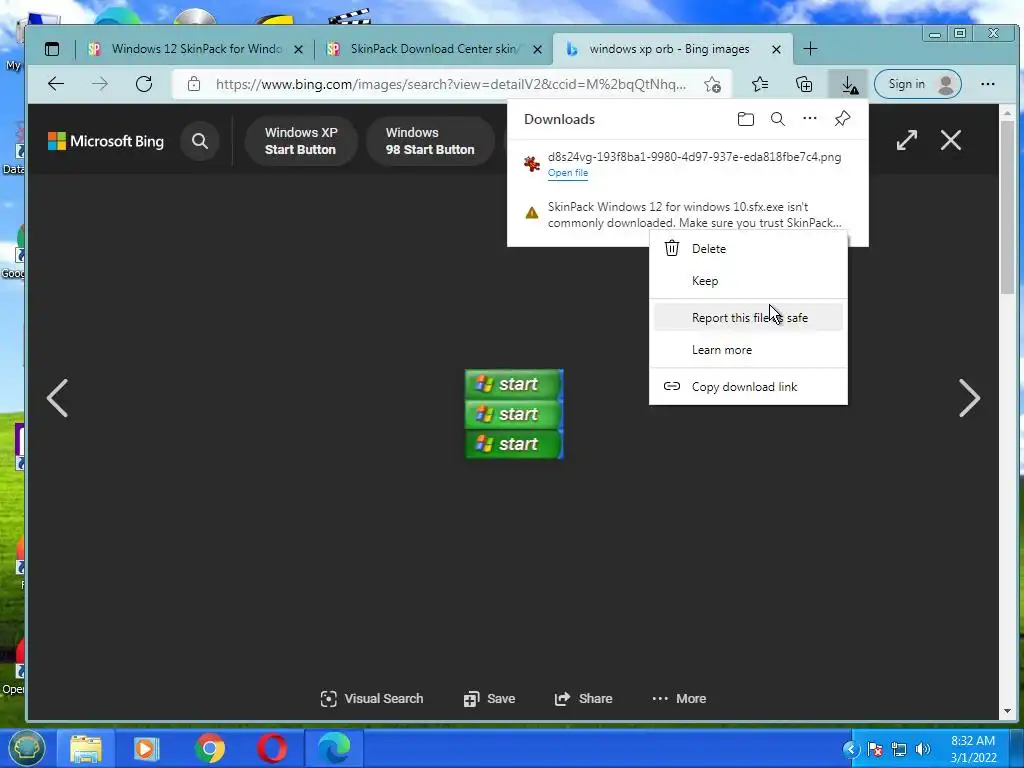
Task: Show hidden tray icons arrow
Action: pos(850,749)
